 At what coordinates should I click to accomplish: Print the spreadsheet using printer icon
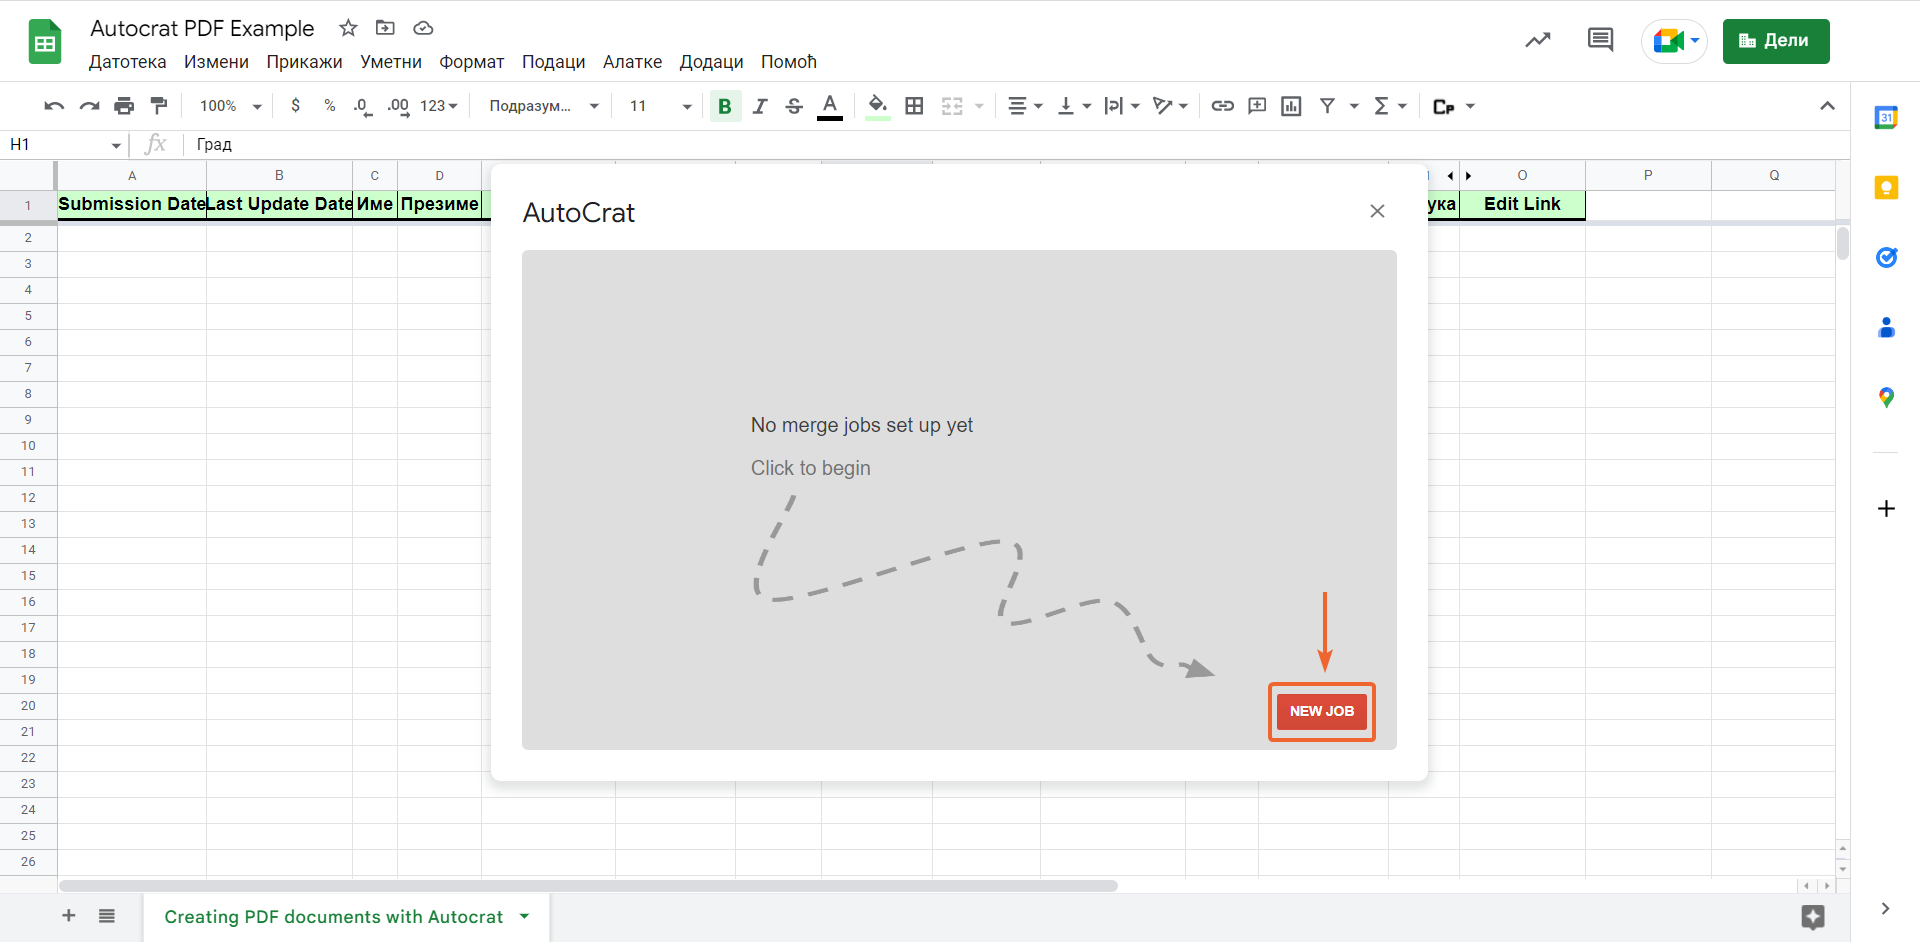(124, 106)
